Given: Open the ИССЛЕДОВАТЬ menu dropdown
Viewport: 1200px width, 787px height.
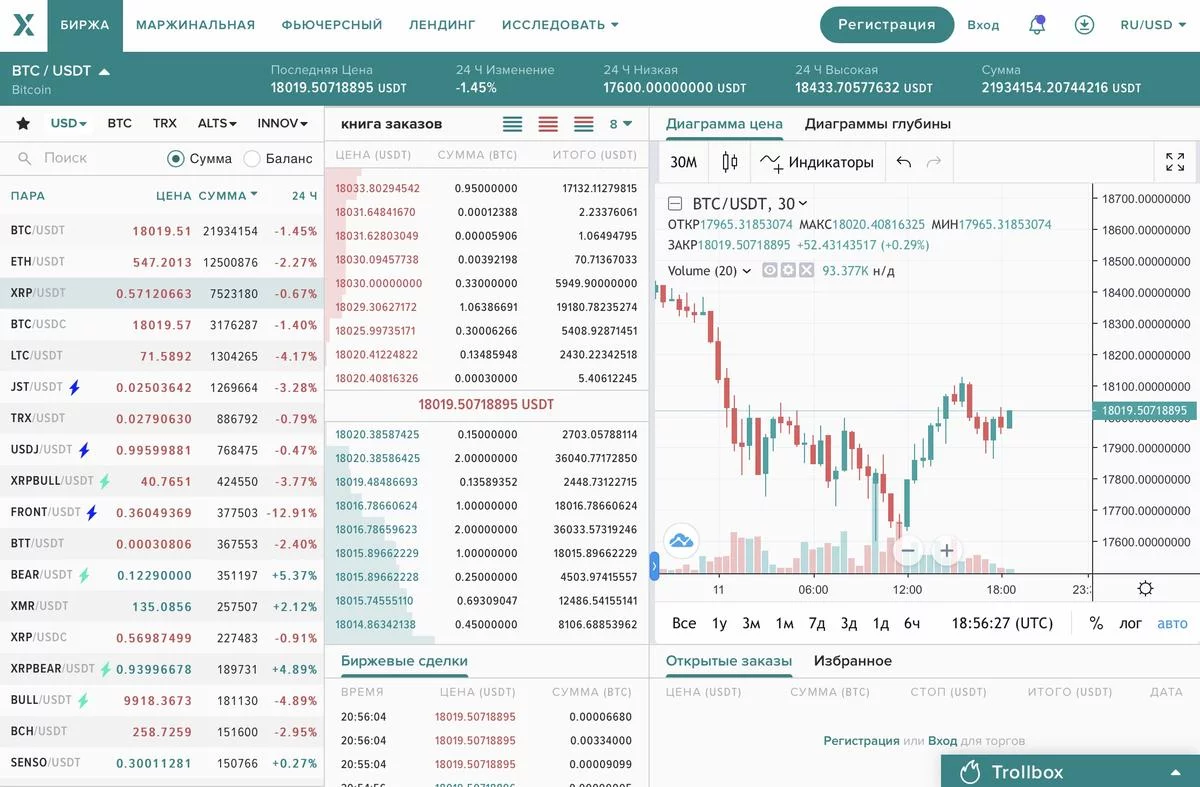Looking at the screenshot, I should 560,25.
